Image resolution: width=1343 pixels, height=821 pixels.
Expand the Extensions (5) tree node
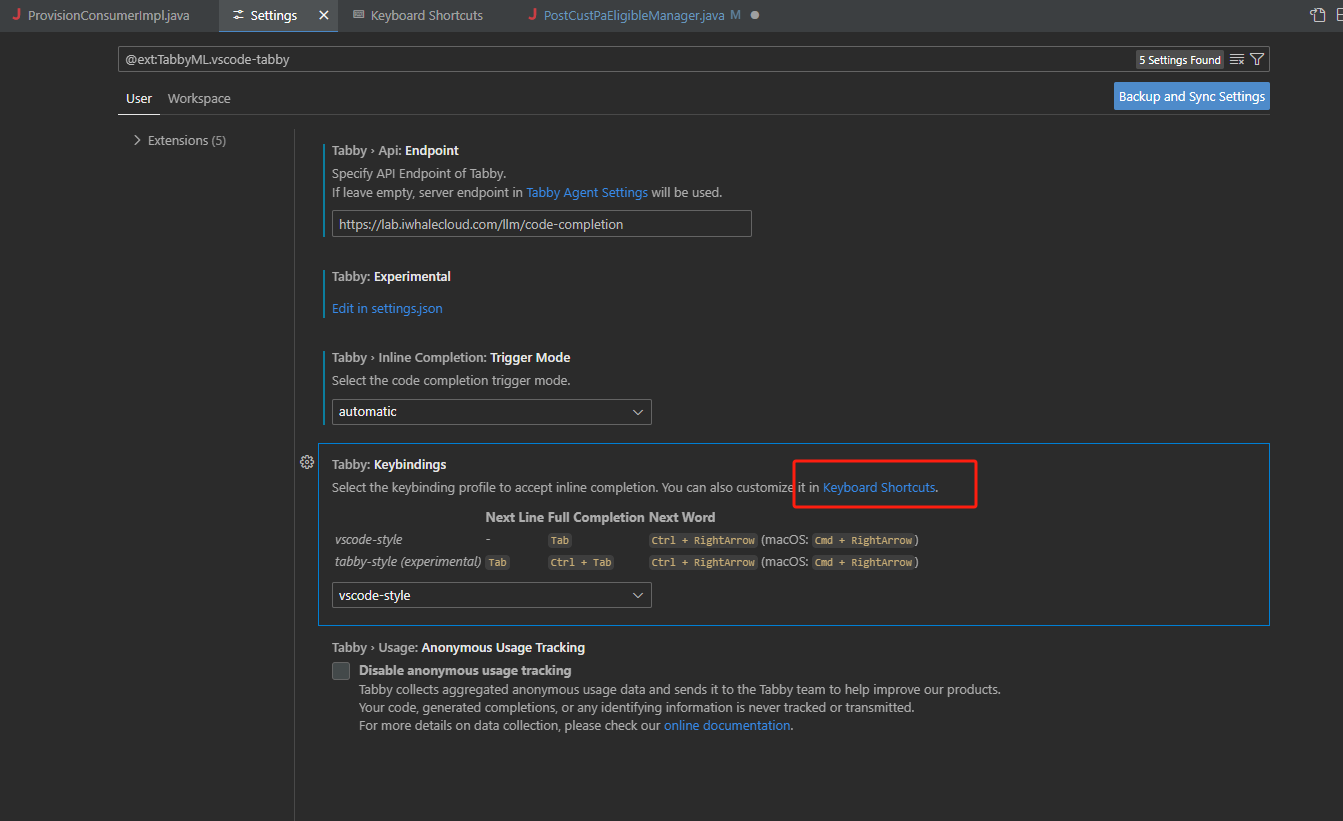pyautogui.click(x=137, y=141)
